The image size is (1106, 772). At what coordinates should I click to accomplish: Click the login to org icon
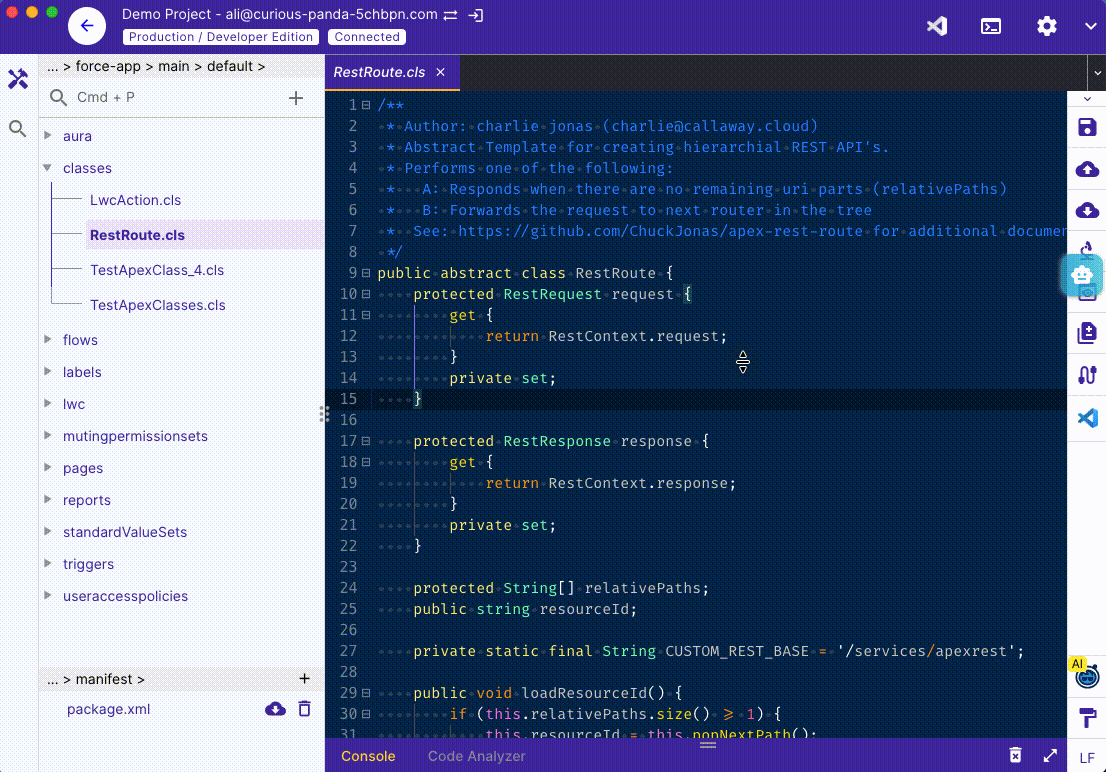pyautogui.click(x=476, y=15)
